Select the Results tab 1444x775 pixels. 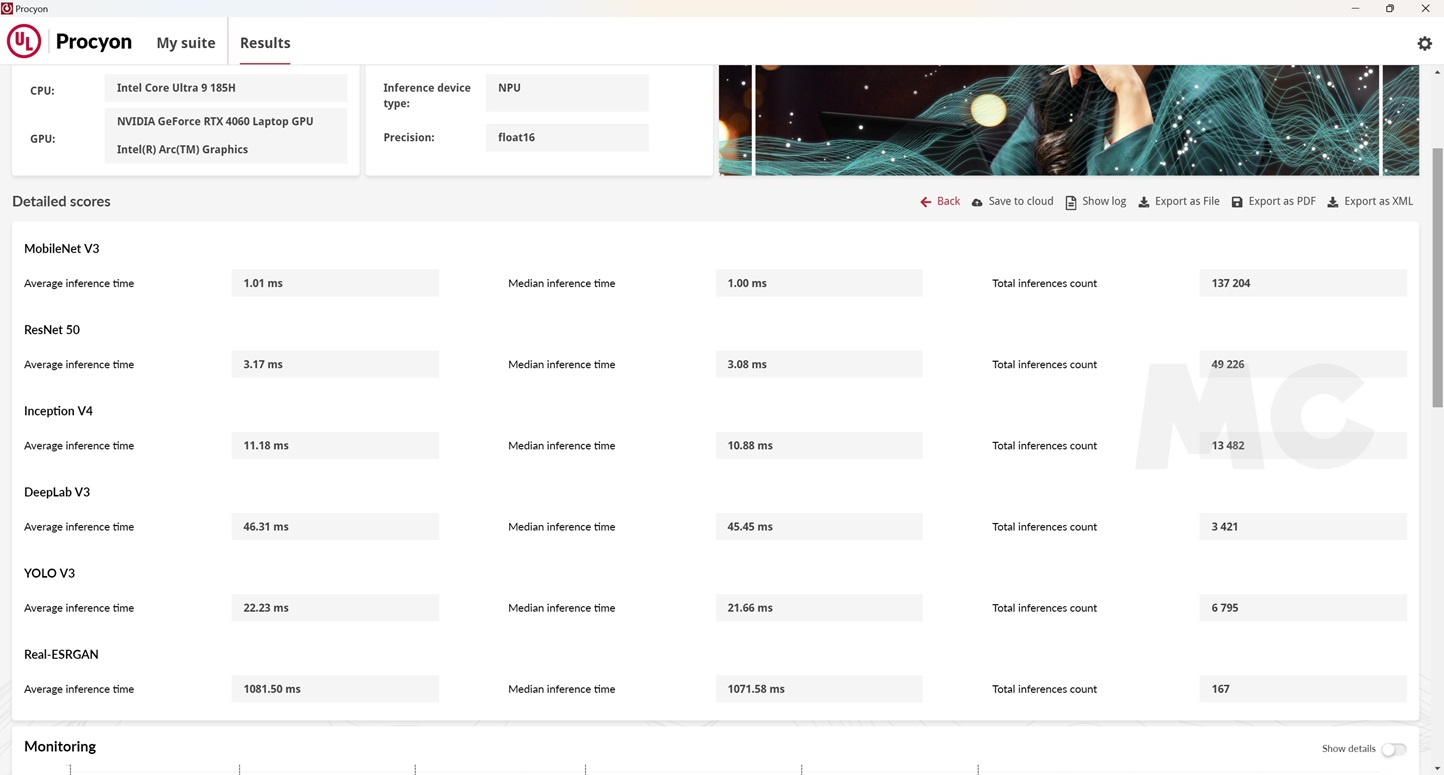pos(265,43)
